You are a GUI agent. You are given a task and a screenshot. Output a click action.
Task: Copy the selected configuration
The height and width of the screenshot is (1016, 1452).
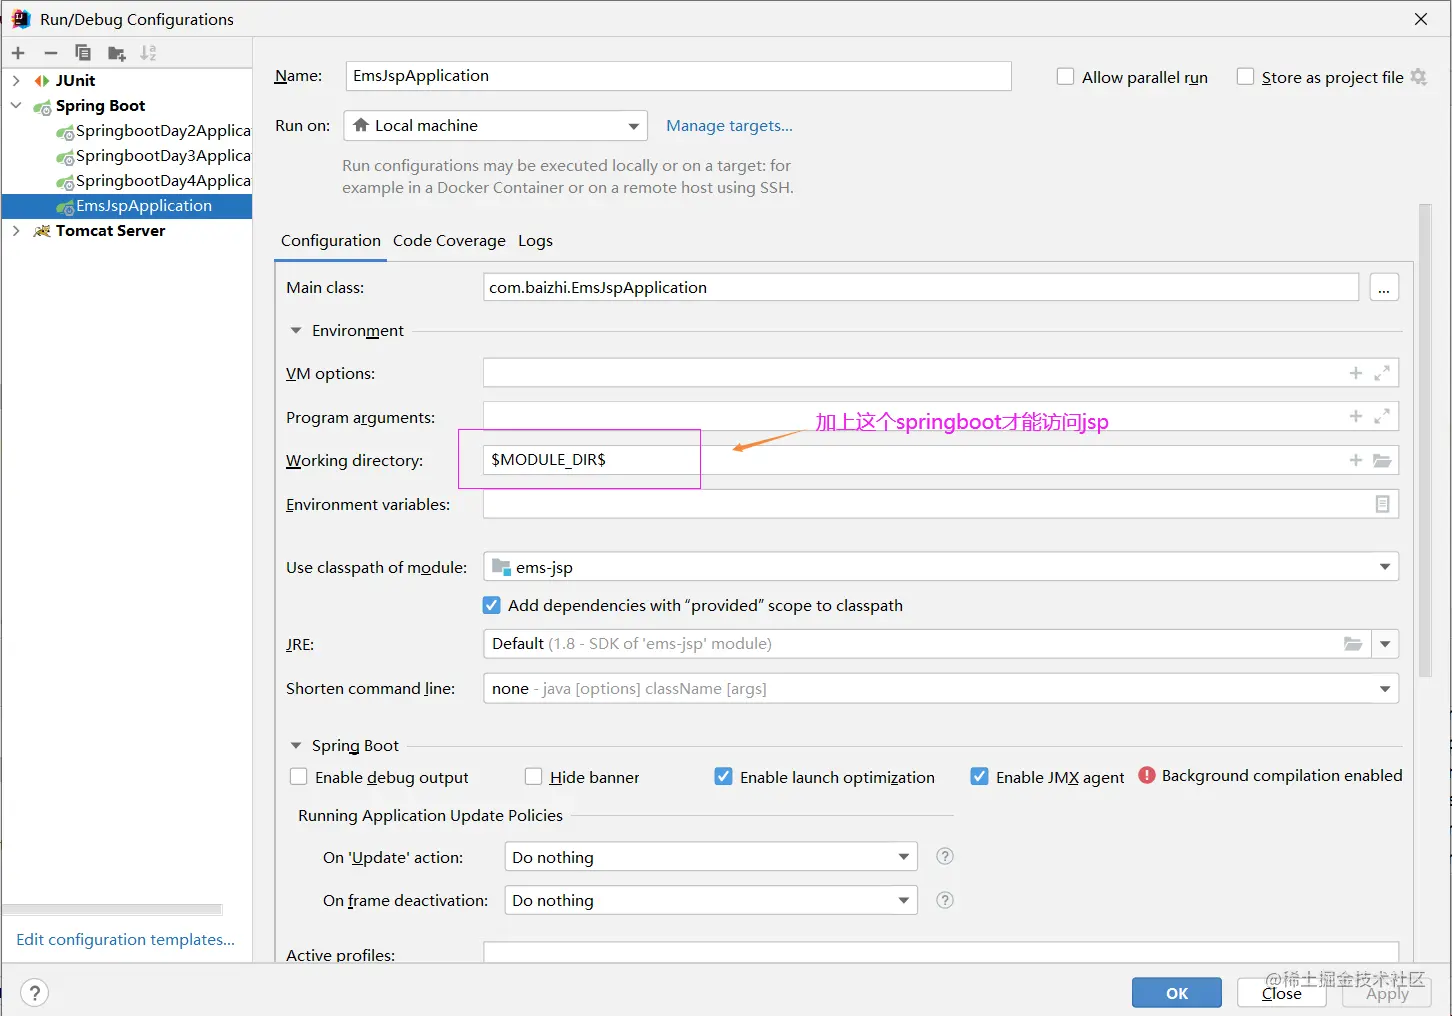(83, 53)
